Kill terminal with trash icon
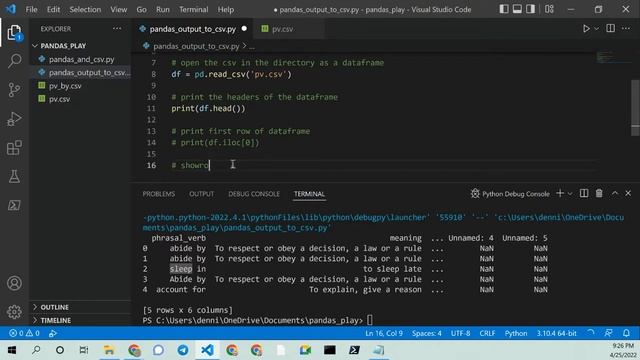 (599, 193)
